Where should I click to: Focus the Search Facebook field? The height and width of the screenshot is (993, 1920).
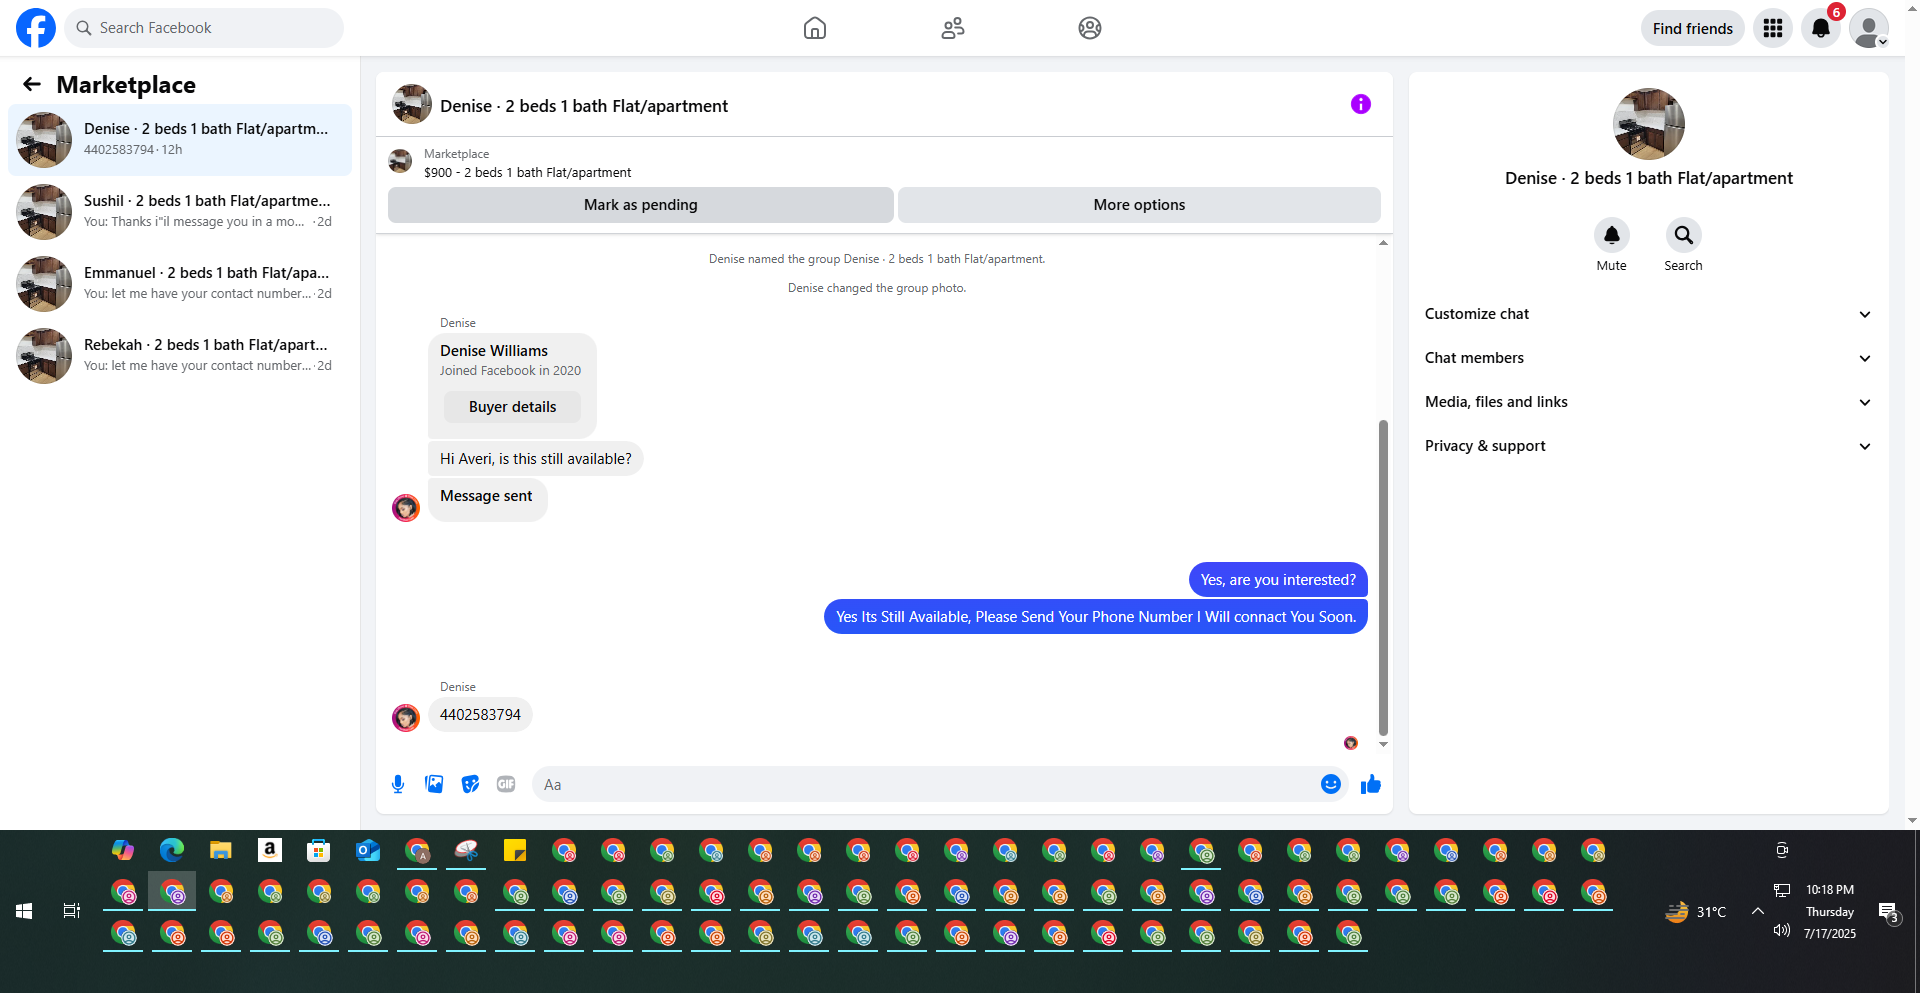(x=204, y=28)
